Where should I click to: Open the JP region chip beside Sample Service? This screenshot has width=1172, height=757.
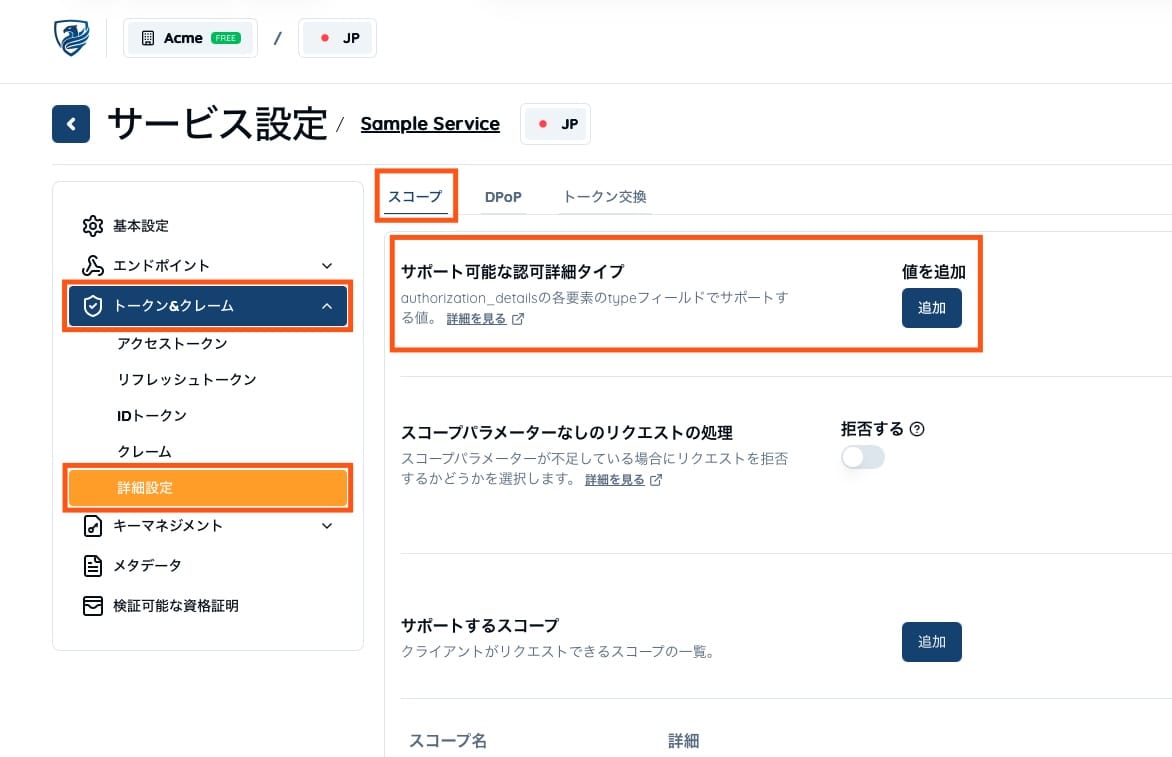tap(555, 124)
